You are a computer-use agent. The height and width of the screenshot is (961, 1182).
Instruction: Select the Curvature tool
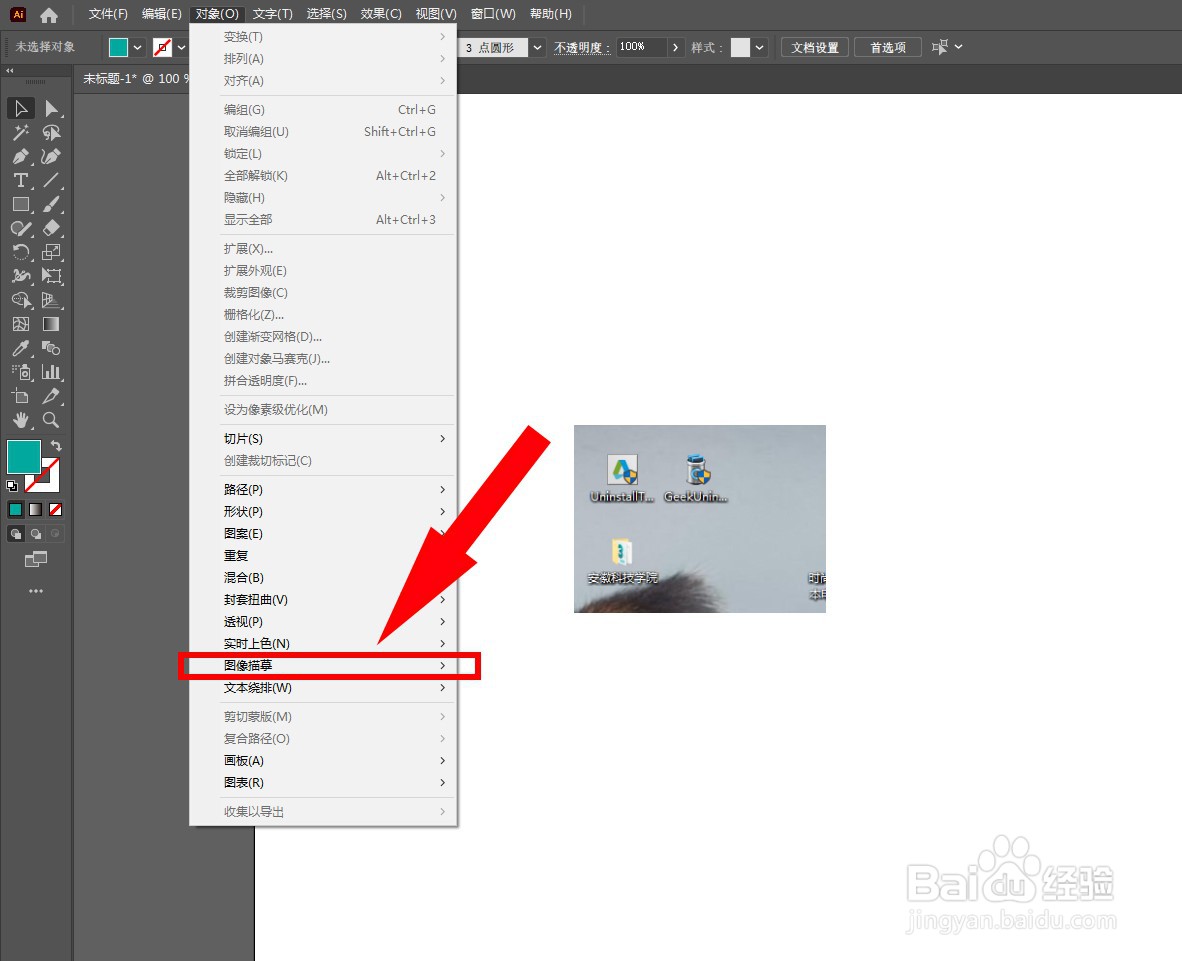pyautogui.click(x=51, y=157)
